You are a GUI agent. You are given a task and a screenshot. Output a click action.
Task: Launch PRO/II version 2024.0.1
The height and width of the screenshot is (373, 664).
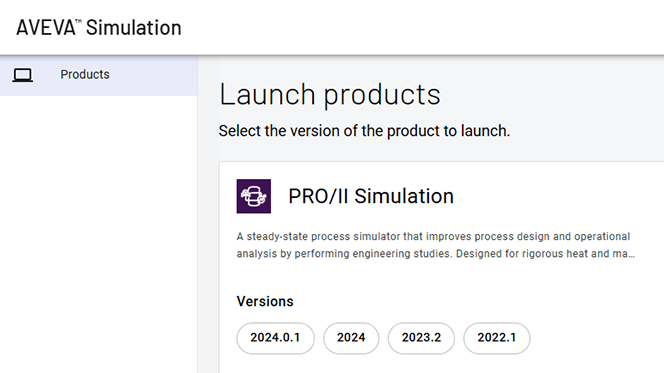275,338
